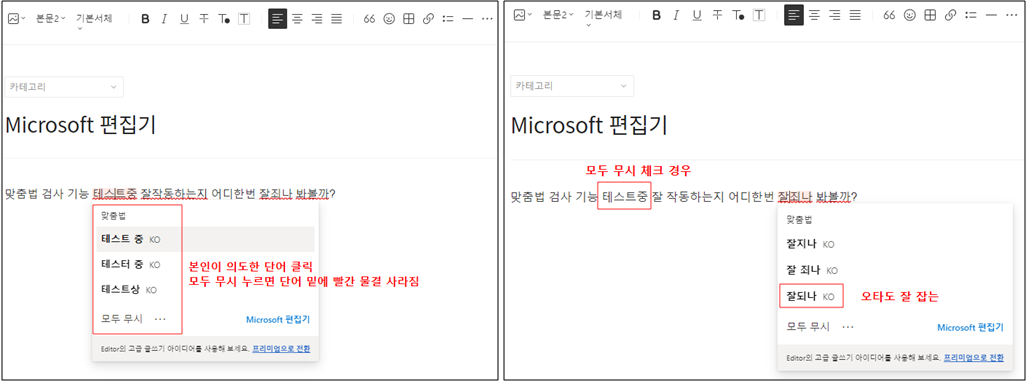
Task: Toggle italic in the right editor toolbar
Action: [x=676, y=15]
